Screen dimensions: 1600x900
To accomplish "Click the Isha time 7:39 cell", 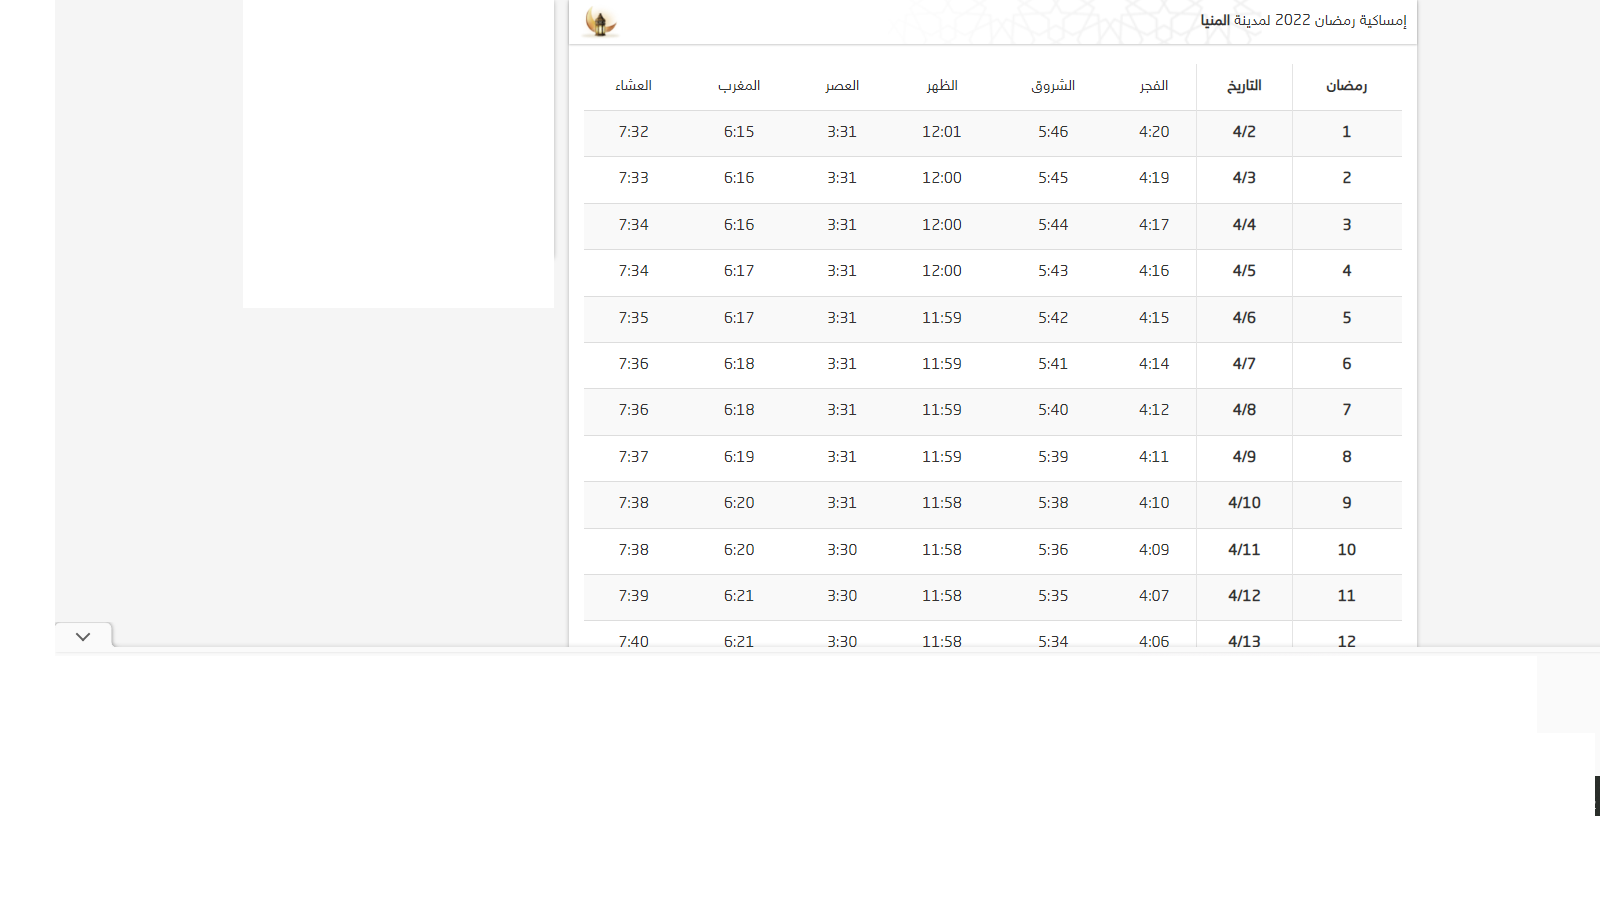I will point(633,596).
